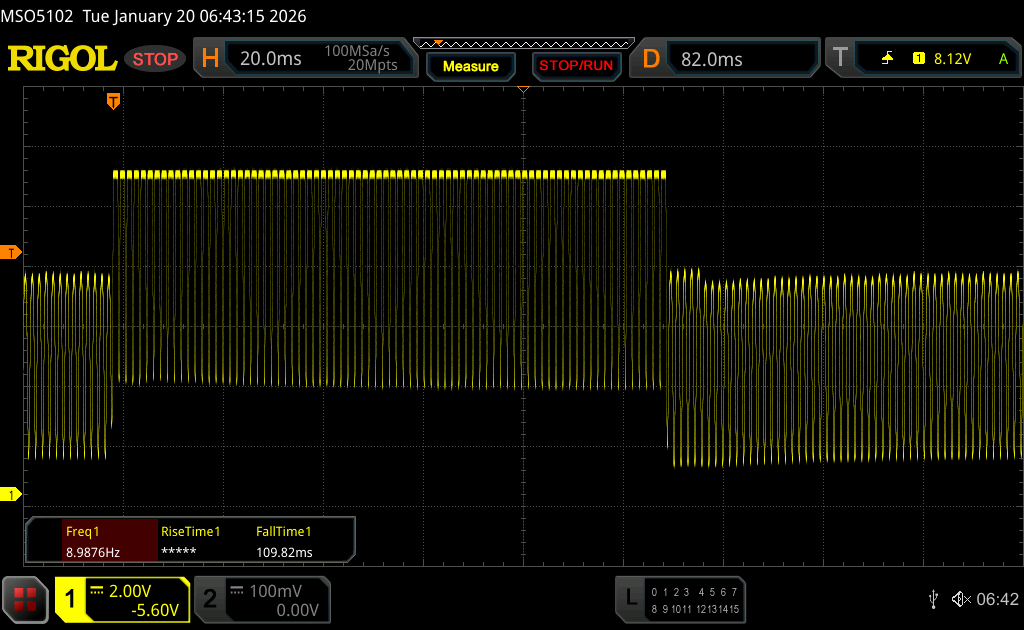This screenshot has width=1024, height=630.
Task: Mute the beeper using the speaker icon
Action: pos(960,598)
